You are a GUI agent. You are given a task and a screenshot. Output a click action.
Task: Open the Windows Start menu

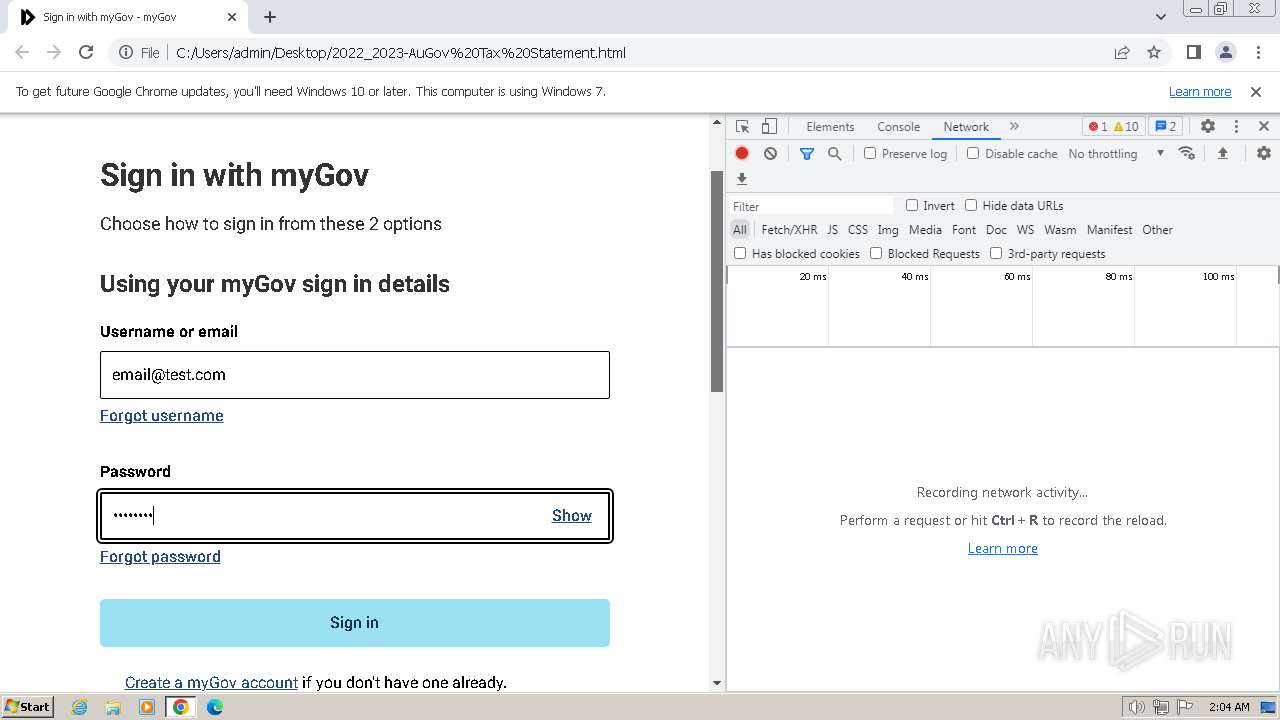(x=28, y=707)
